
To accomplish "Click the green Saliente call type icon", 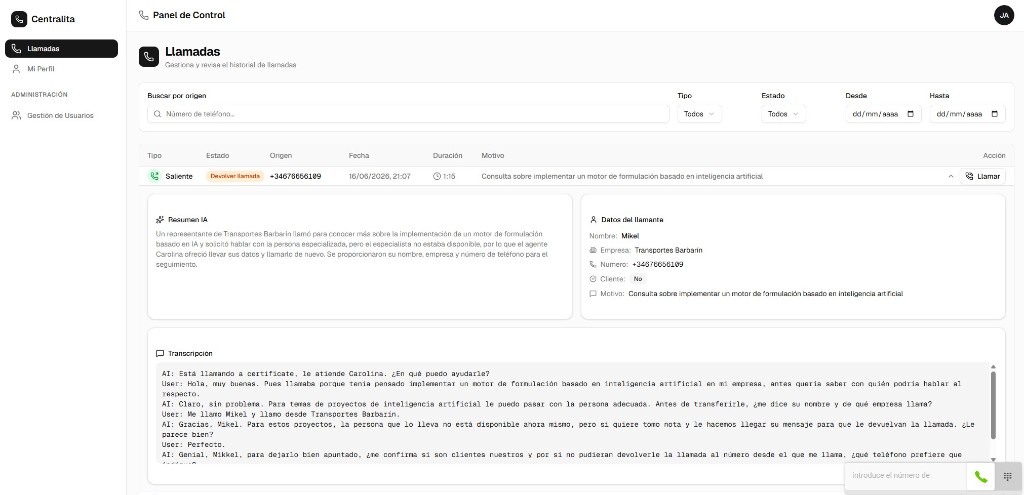I will coord(154,176).
